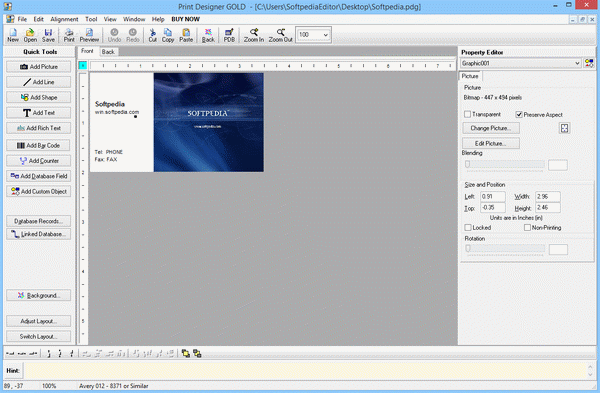Open the Graphic001 object selector dropdown
Viewport: 600px width, 393px height.
[577, 64]
